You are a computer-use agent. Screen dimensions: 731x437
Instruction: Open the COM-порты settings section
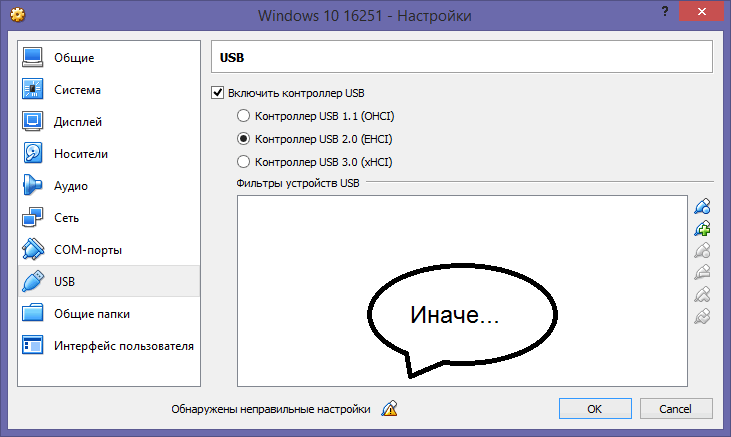point(109,250)
